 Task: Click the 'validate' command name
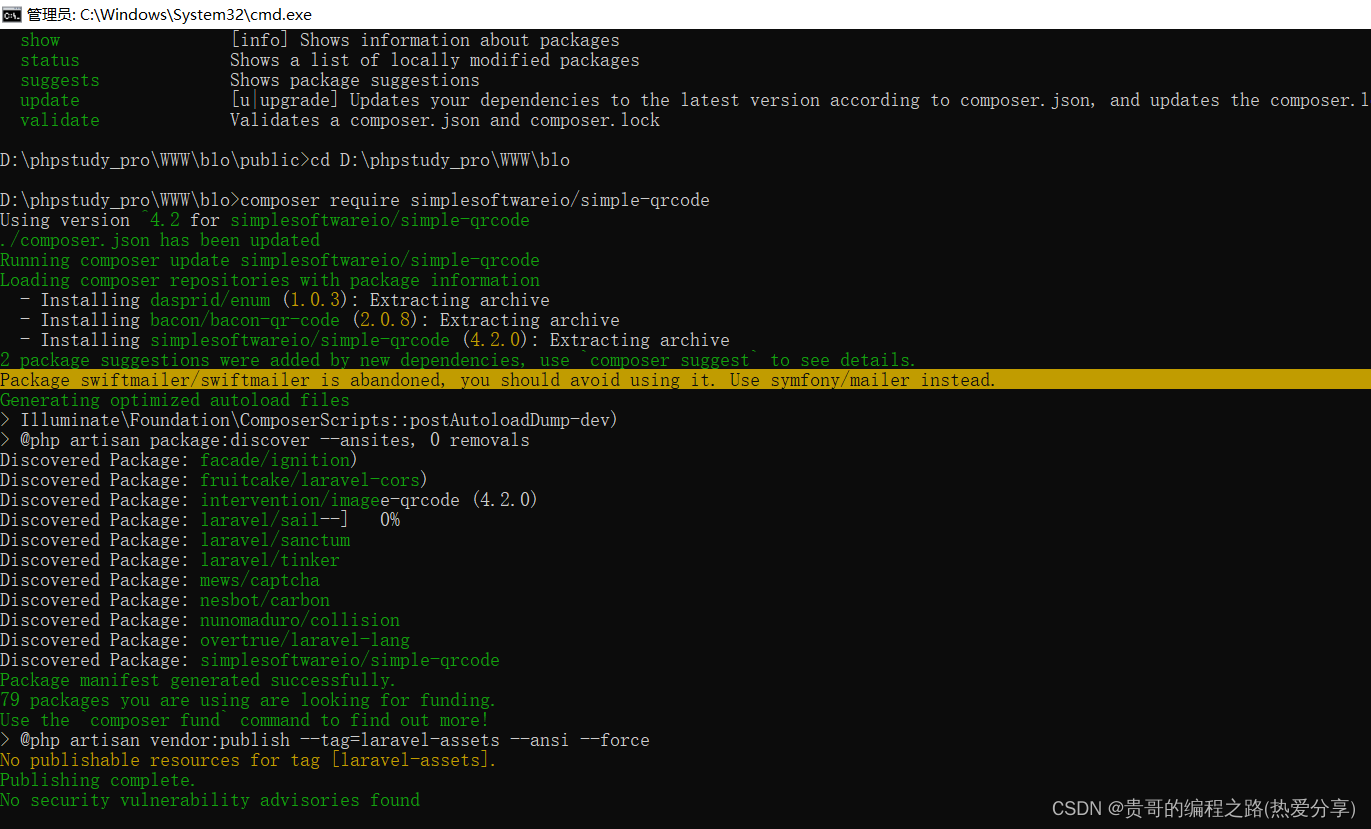click(x=60, y=120)
